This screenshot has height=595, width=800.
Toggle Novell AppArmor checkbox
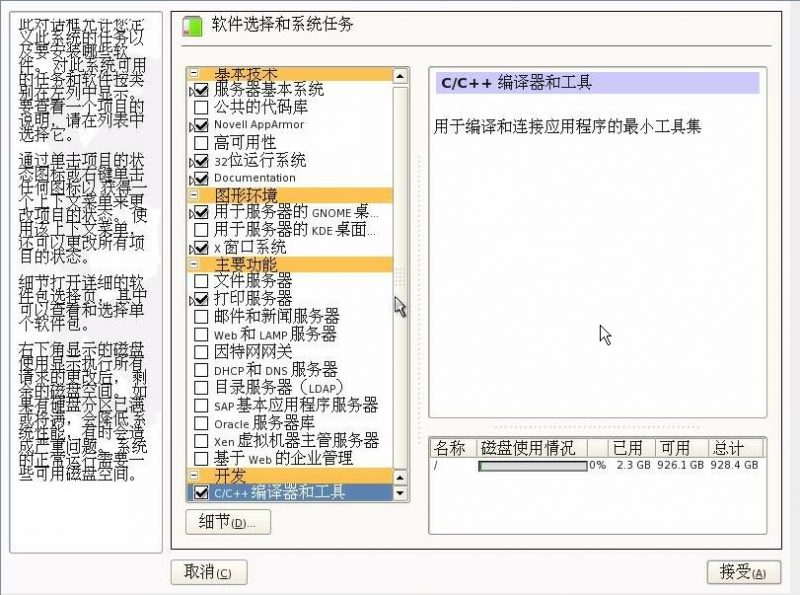(201, 125)
